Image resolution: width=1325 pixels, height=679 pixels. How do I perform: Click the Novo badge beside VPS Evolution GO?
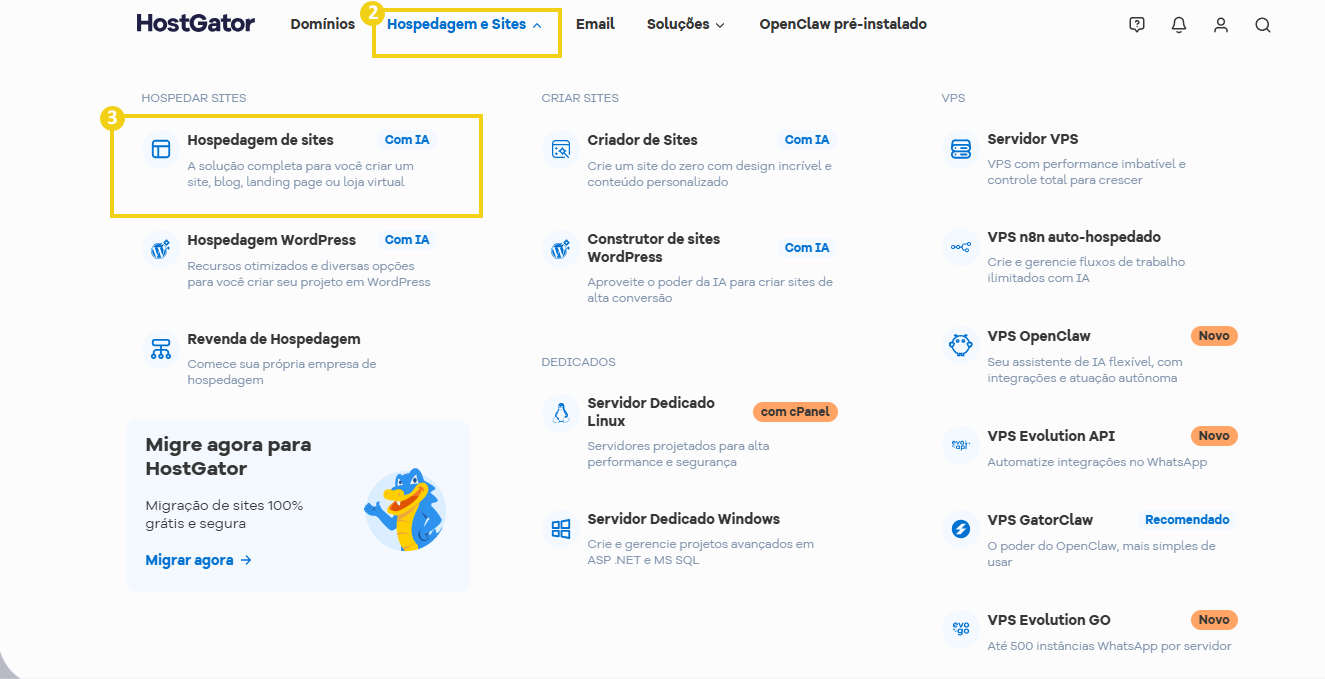click(1214, 620)
